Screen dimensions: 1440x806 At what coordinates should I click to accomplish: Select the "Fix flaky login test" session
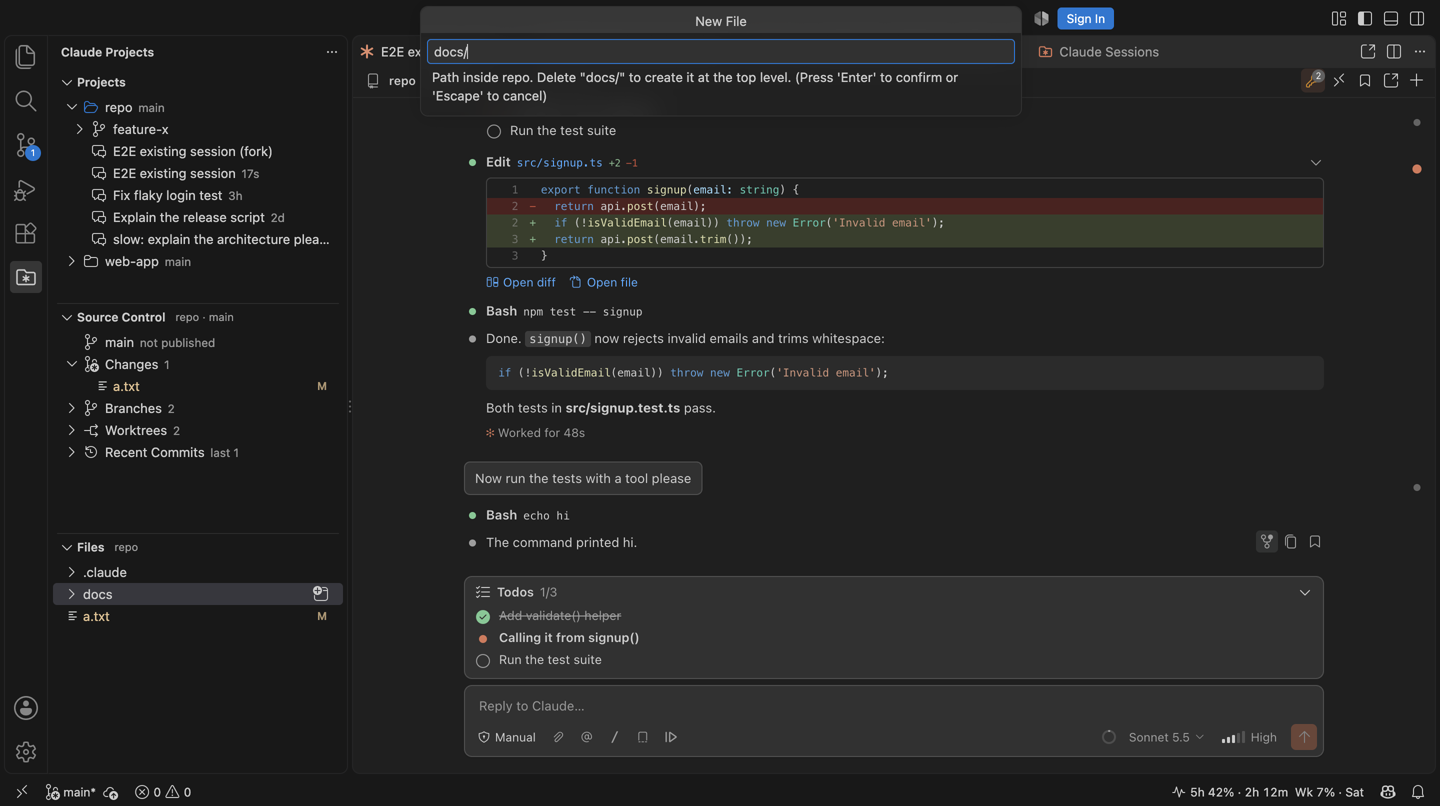[167, 196]
